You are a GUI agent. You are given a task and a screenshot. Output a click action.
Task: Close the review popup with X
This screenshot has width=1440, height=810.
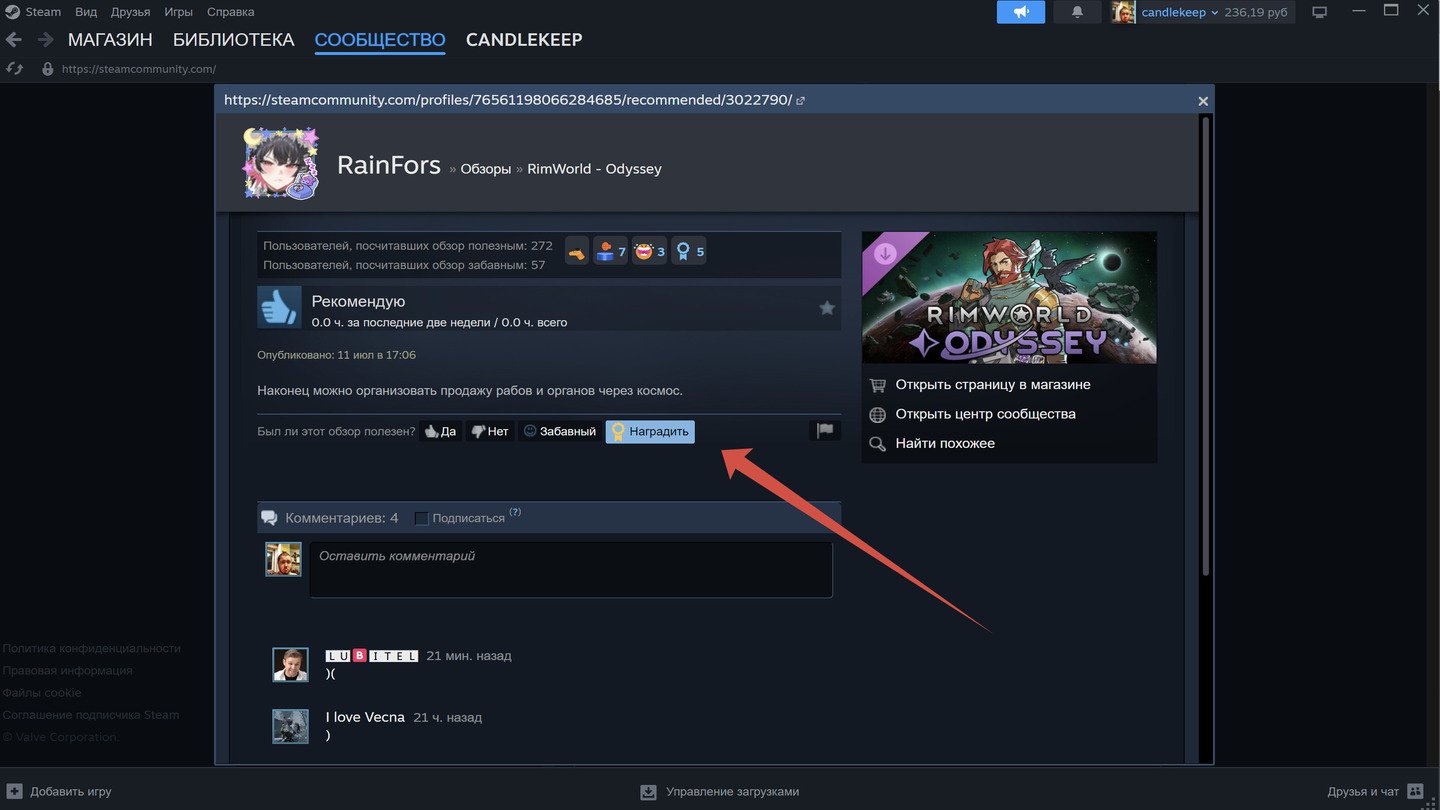pyautogui.click(x=1203, y=101)
